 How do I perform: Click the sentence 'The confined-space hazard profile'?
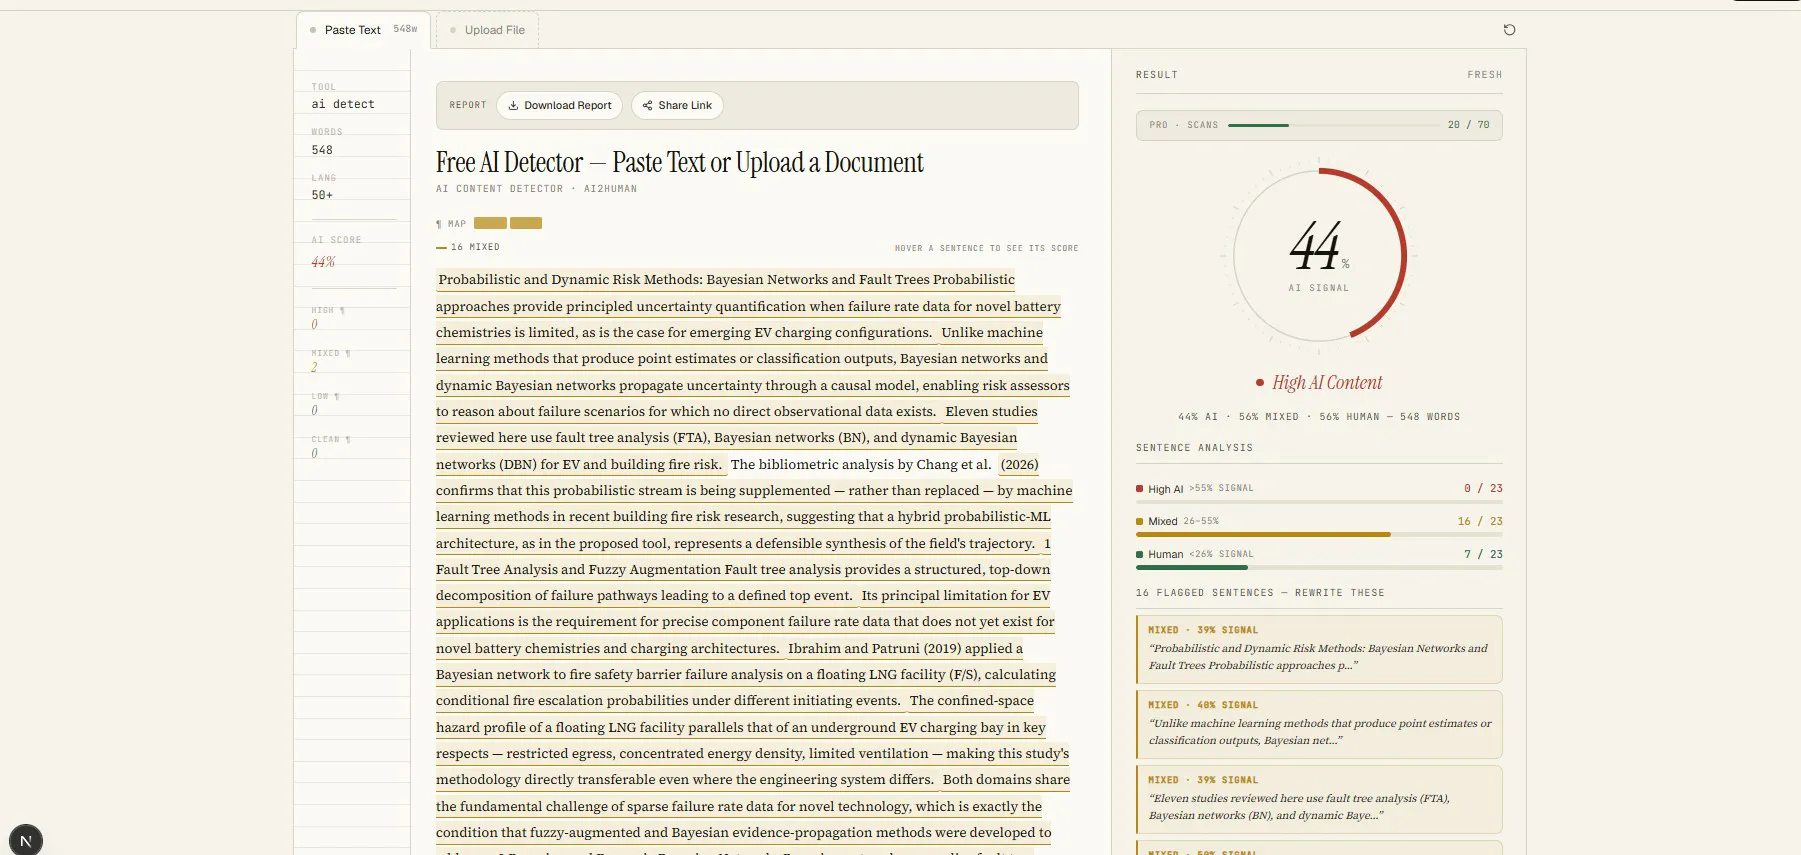click(752, 741)
